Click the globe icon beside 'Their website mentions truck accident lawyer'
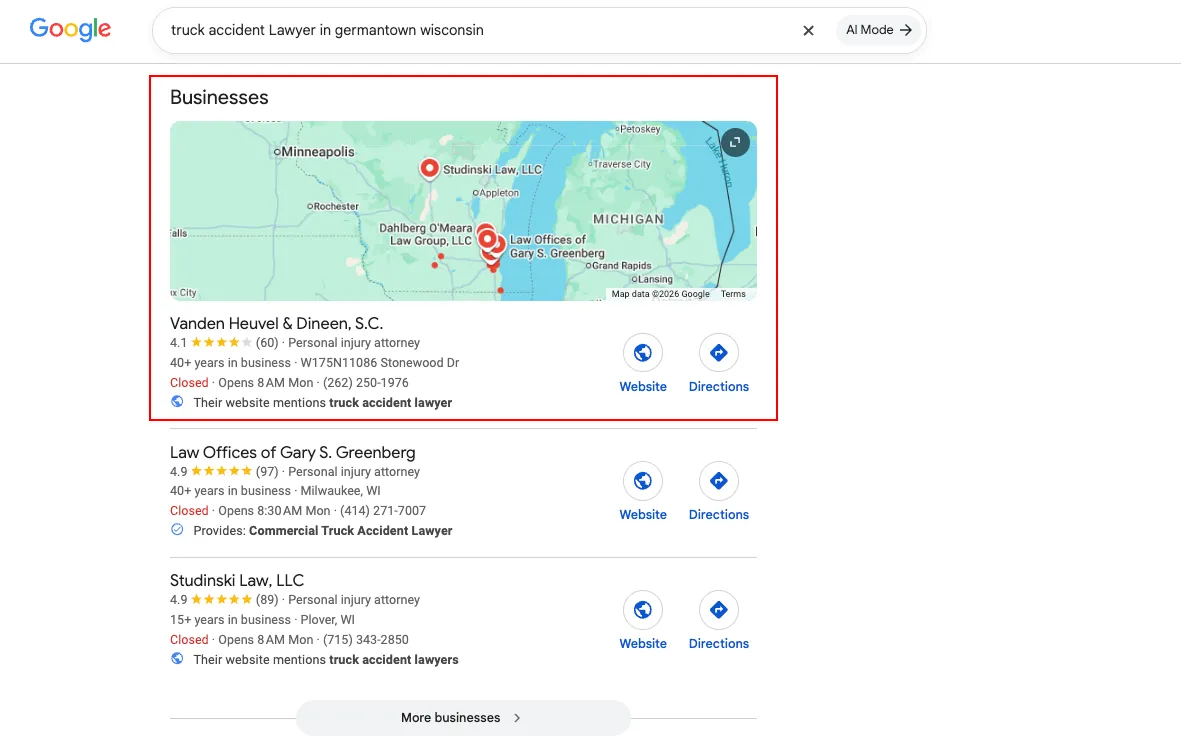Image resolution: width=1181 pixels, height=742 pixels. [177, 402]
